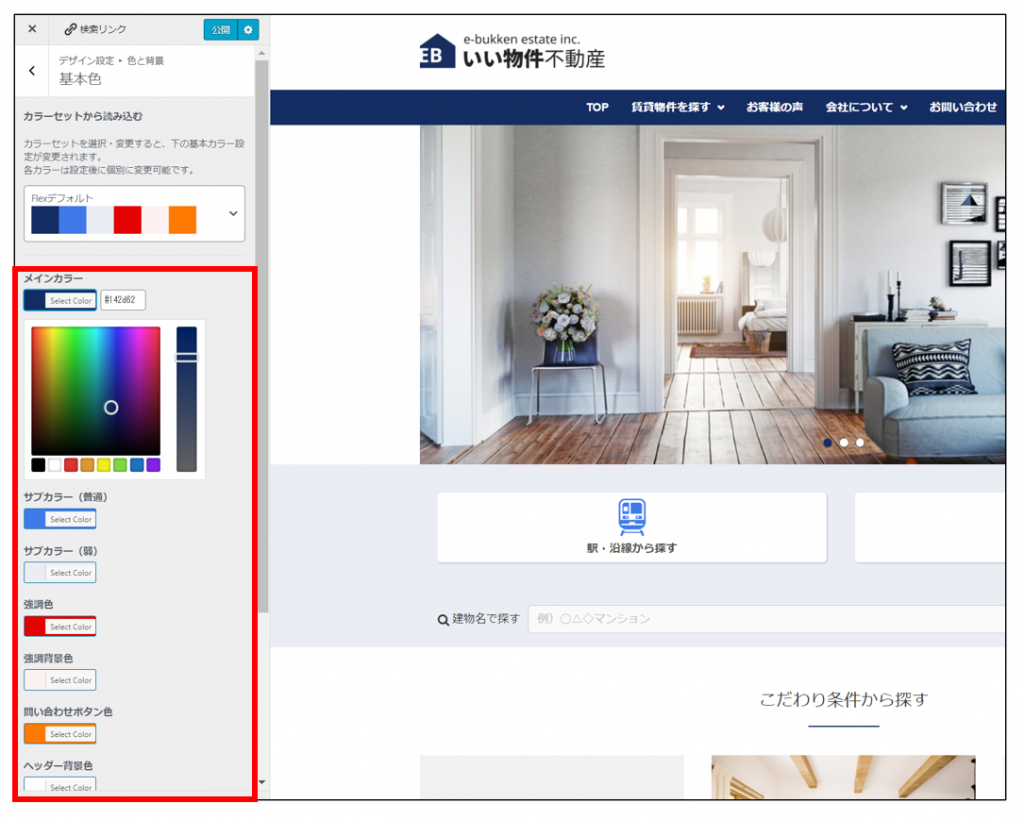
Task: Click the EB house logo icon
Action: pos(437,52)
